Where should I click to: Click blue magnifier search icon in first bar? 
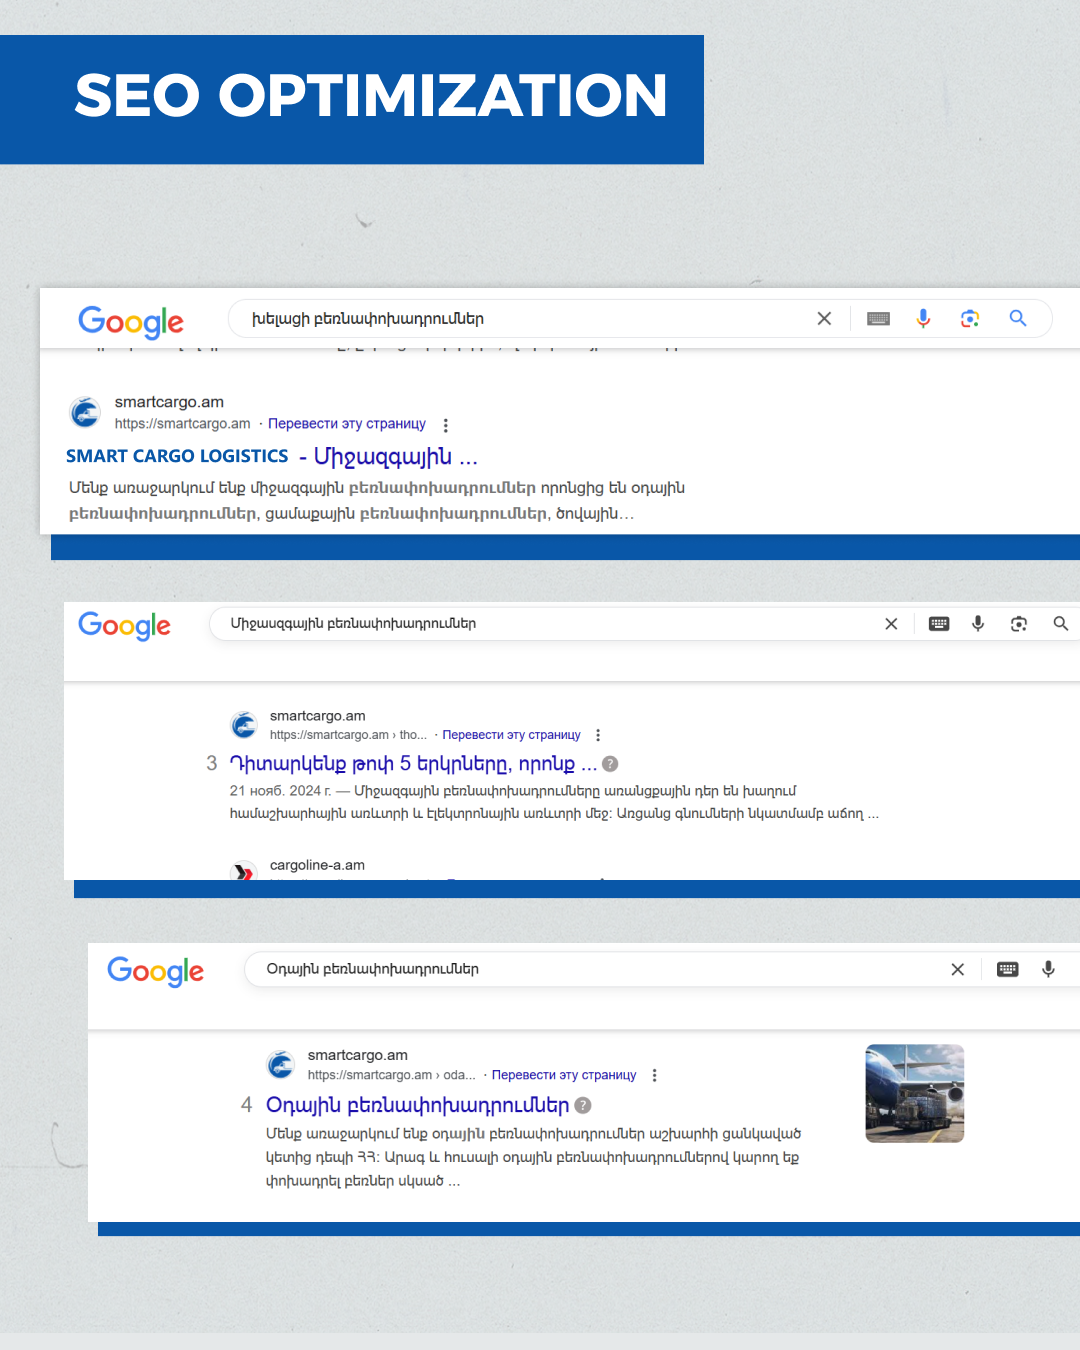[x=1018, y=318]
